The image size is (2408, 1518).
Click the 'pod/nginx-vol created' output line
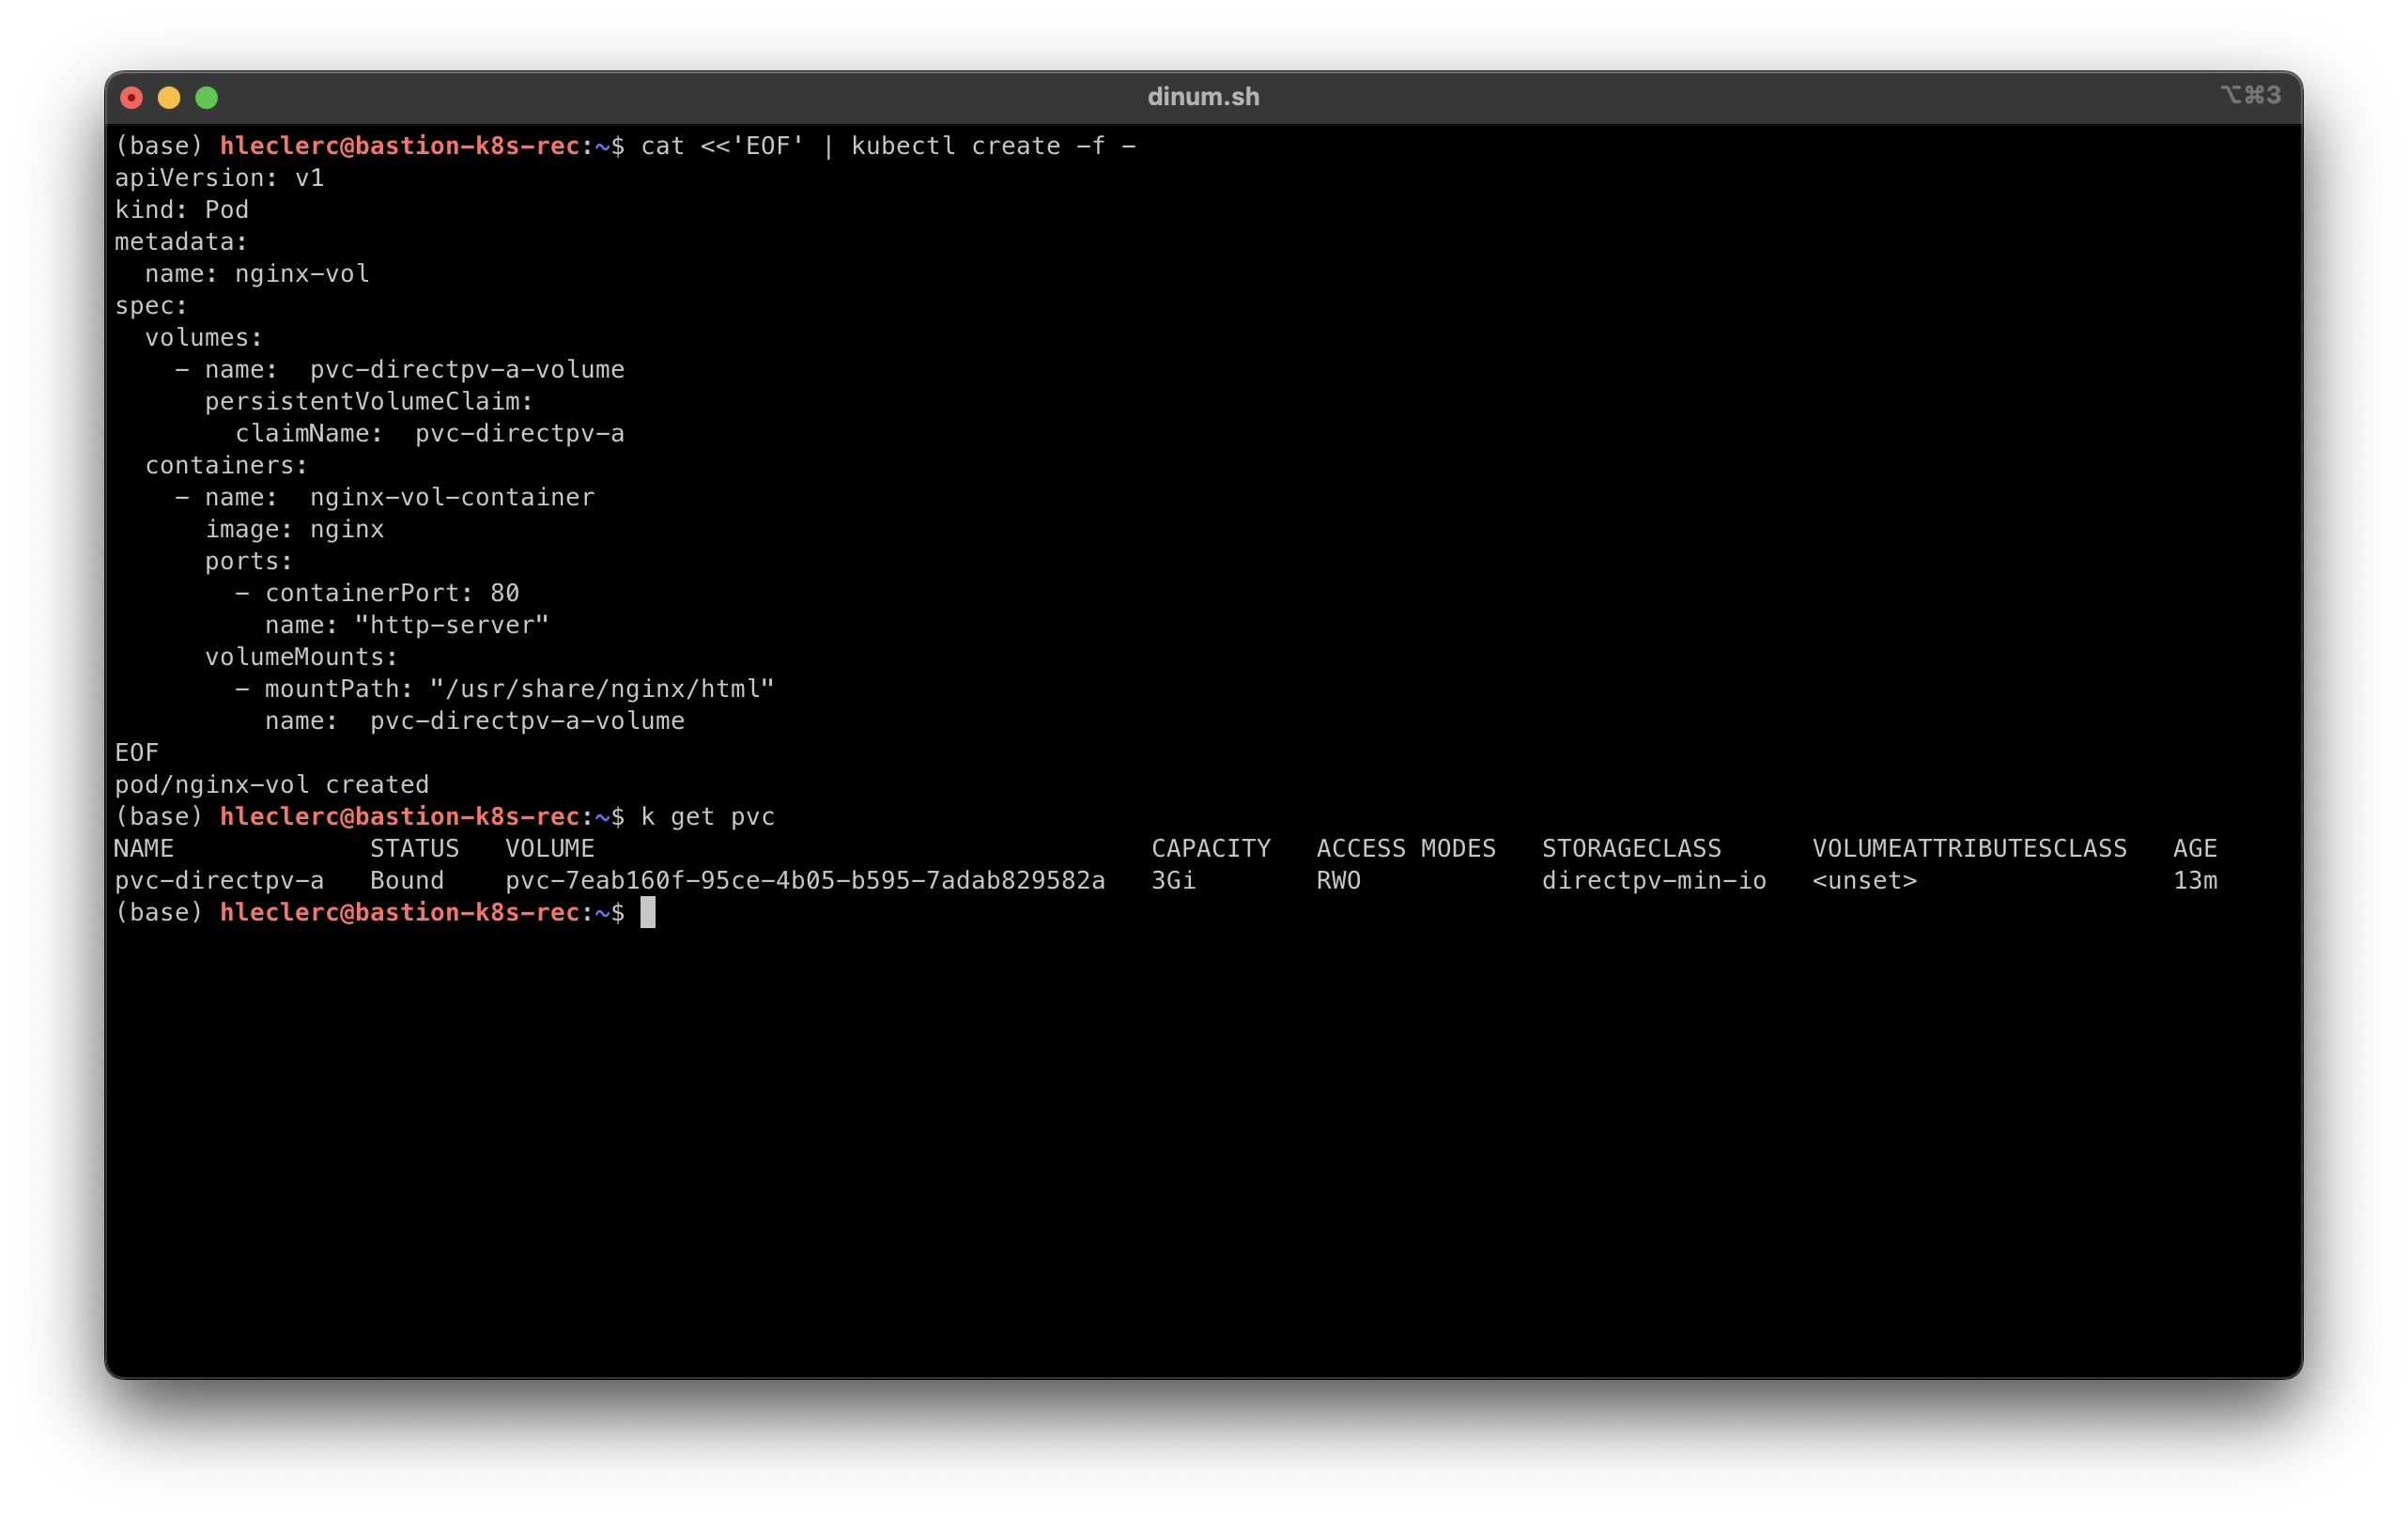pyautogui.click(x=272, y=785)
